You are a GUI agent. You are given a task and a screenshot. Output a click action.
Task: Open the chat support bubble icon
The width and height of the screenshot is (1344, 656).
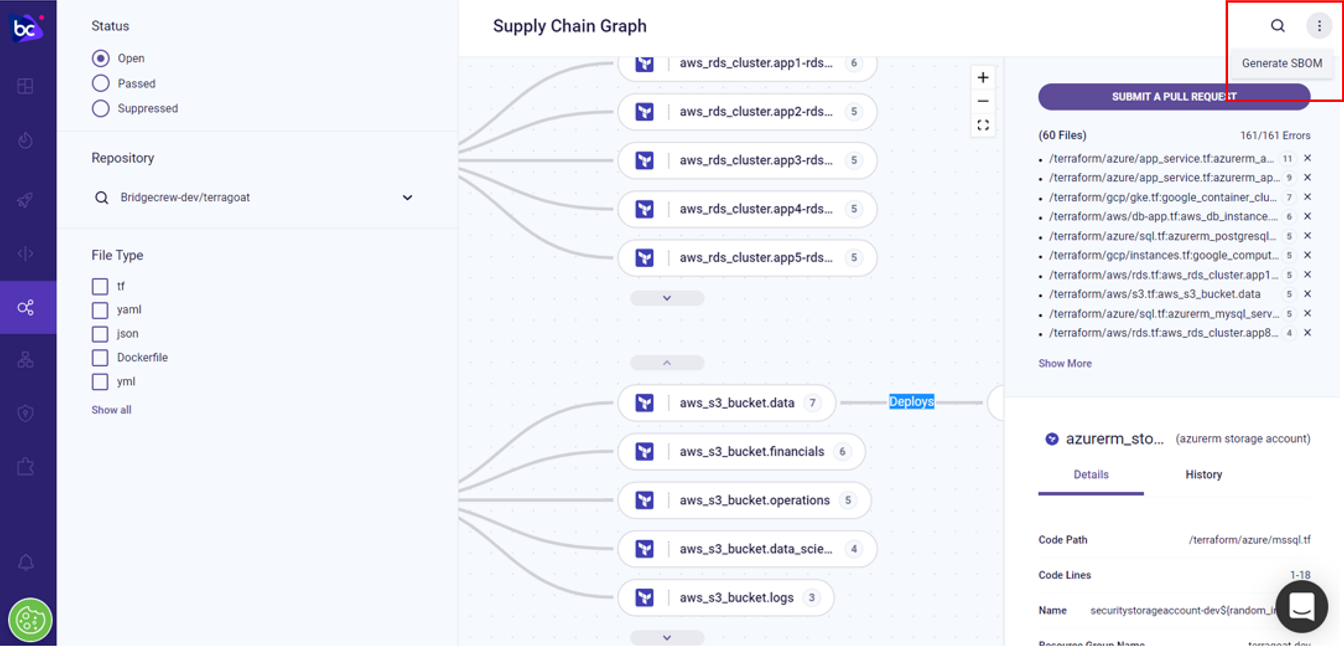point(1302,606)
